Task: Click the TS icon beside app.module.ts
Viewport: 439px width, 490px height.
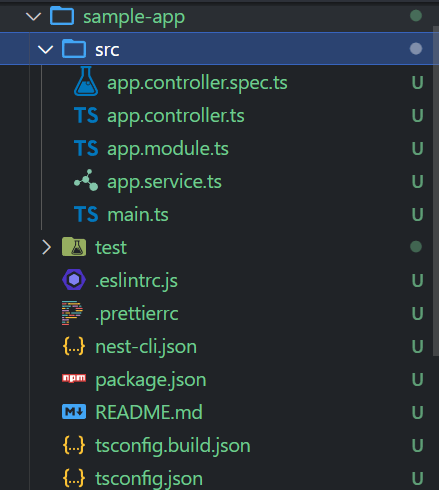Action: (x=86, y=148)
